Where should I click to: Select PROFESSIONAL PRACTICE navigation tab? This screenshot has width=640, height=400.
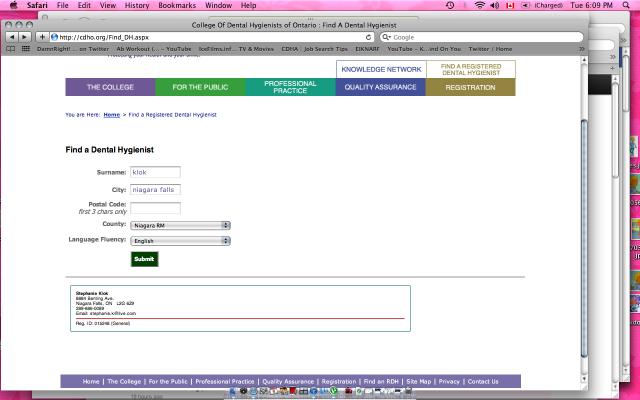tap(290, 87)
